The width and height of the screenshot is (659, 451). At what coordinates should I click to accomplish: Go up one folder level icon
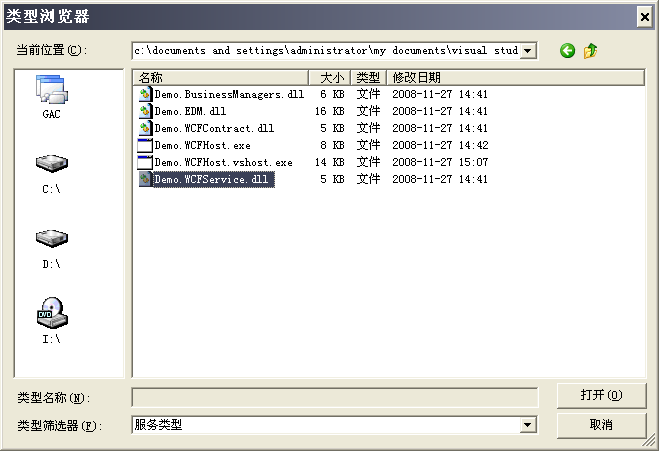[590, 51]
